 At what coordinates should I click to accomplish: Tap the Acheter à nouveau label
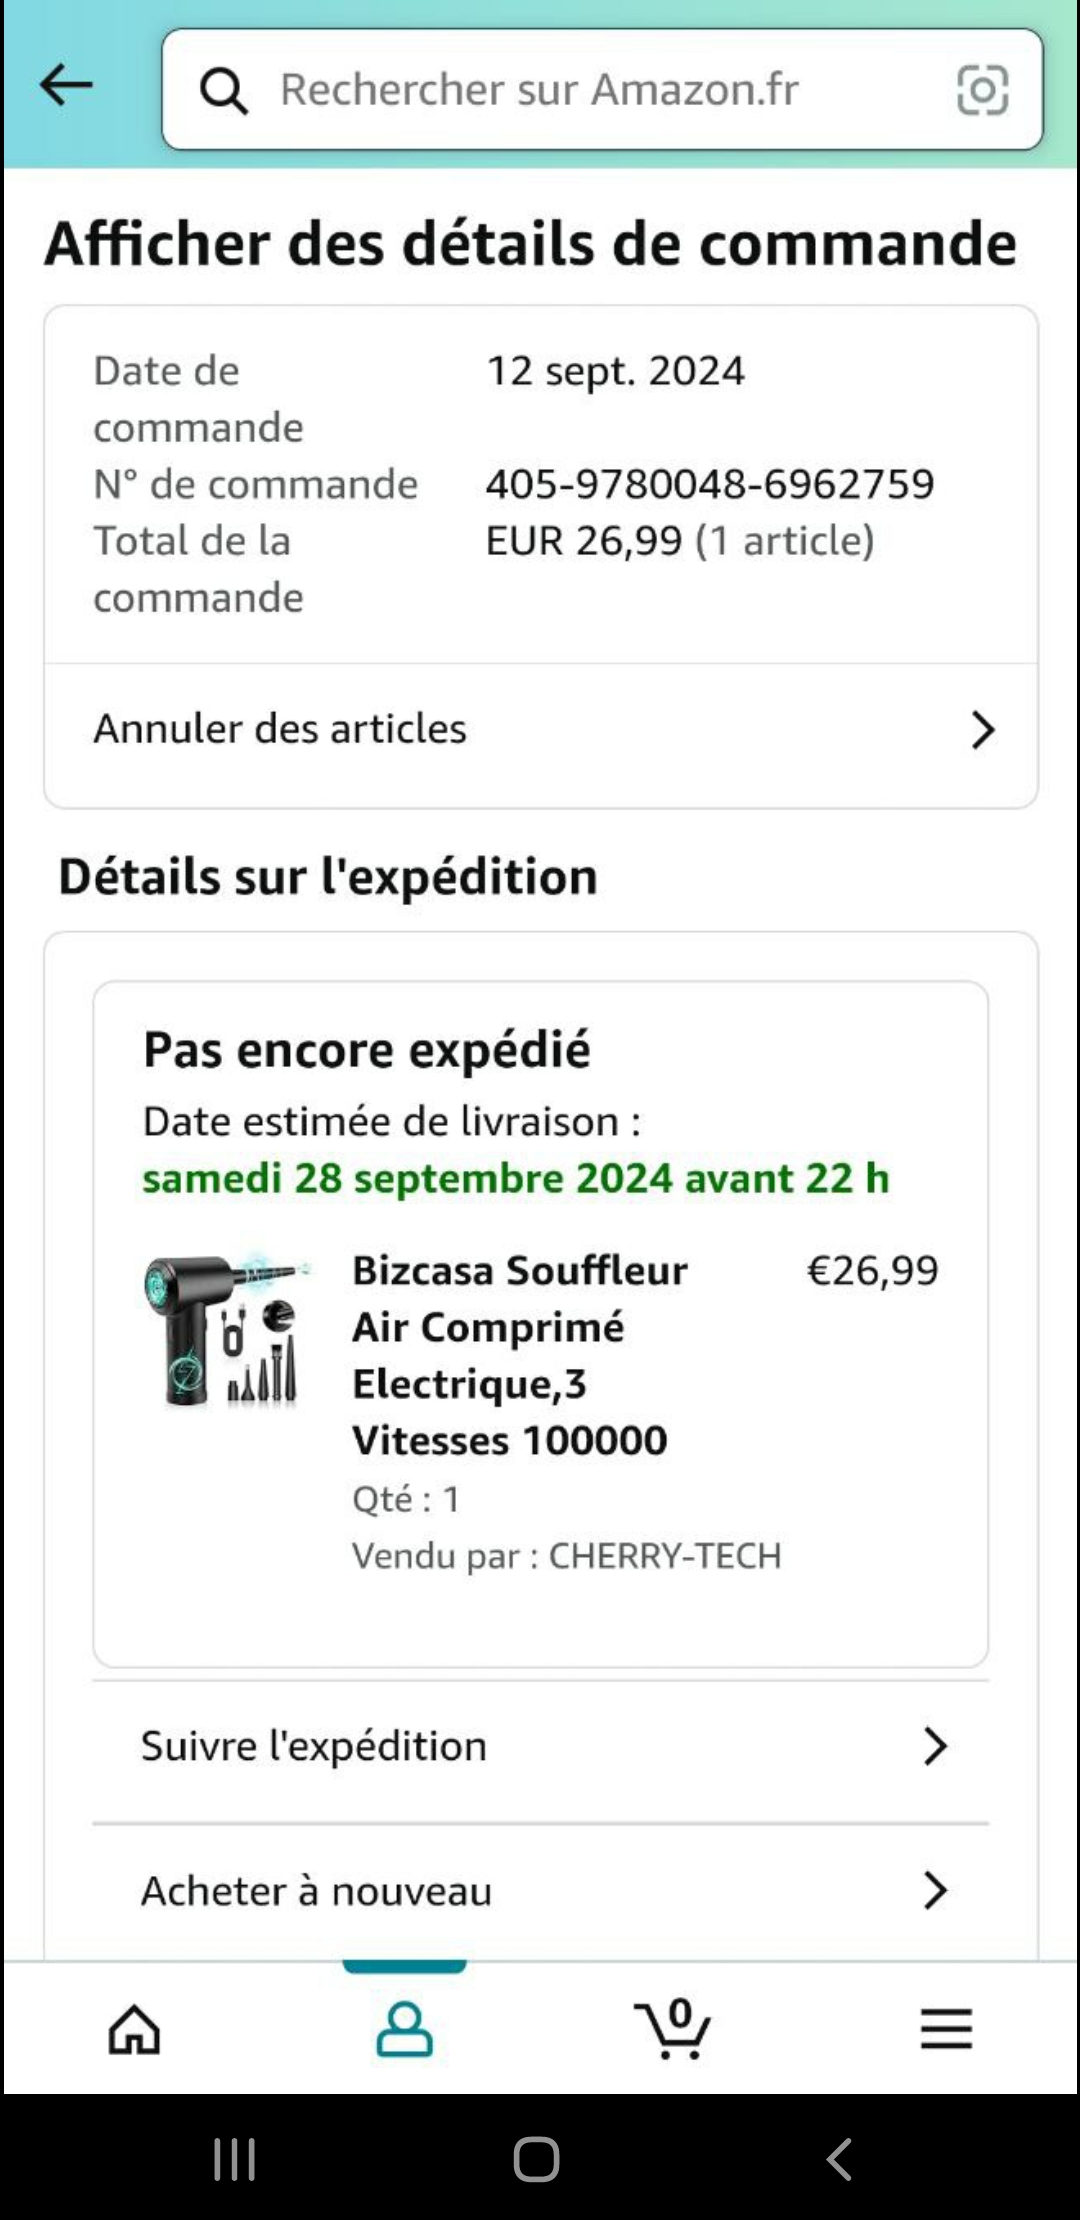pos(316,1891)
